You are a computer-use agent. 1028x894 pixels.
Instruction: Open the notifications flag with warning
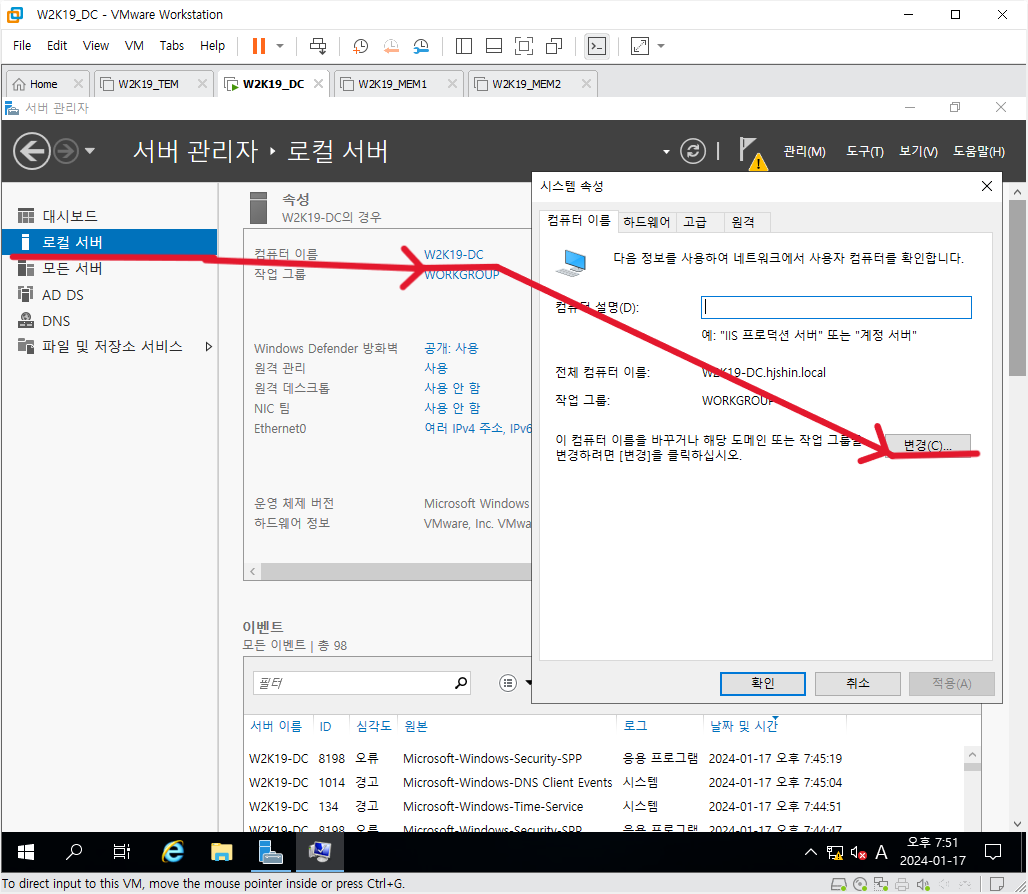point(751,153)
